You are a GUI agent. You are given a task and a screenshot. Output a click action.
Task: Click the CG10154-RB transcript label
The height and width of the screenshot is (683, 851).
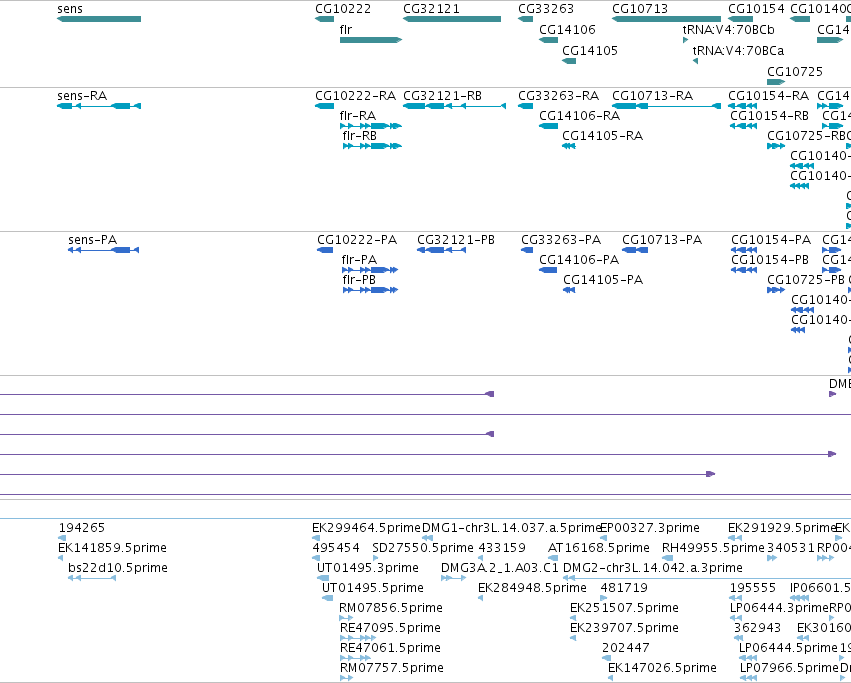click(x=769, y=116)
